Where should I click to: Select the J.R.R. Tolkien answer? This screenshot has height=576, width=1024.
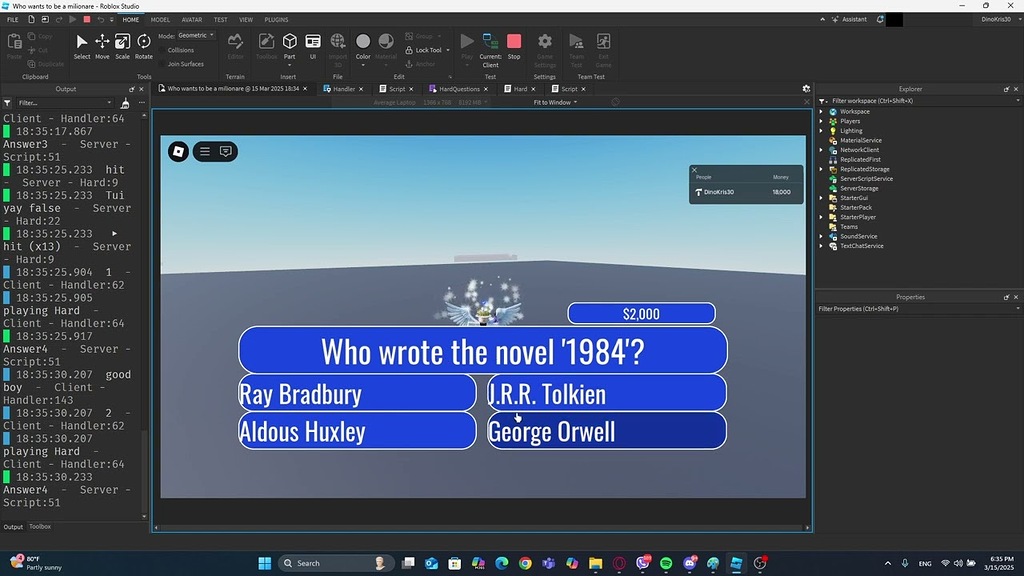pos(607,393)
